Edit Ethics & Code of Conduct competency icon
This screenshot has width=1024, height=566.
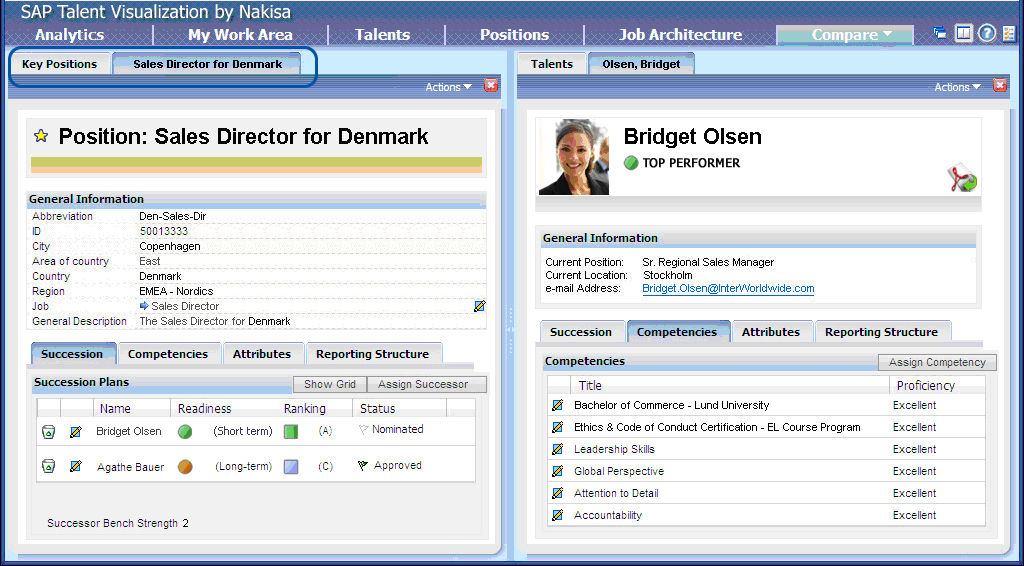558,428
